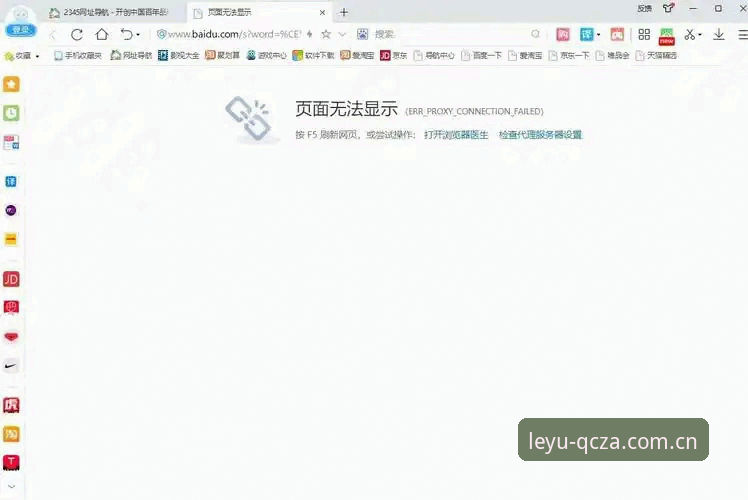Image resolution: width=748 pixels, height=500 pixels.
Task: Expand the undo closed tab dropdown arrow
Action: (x=138, y=35)
